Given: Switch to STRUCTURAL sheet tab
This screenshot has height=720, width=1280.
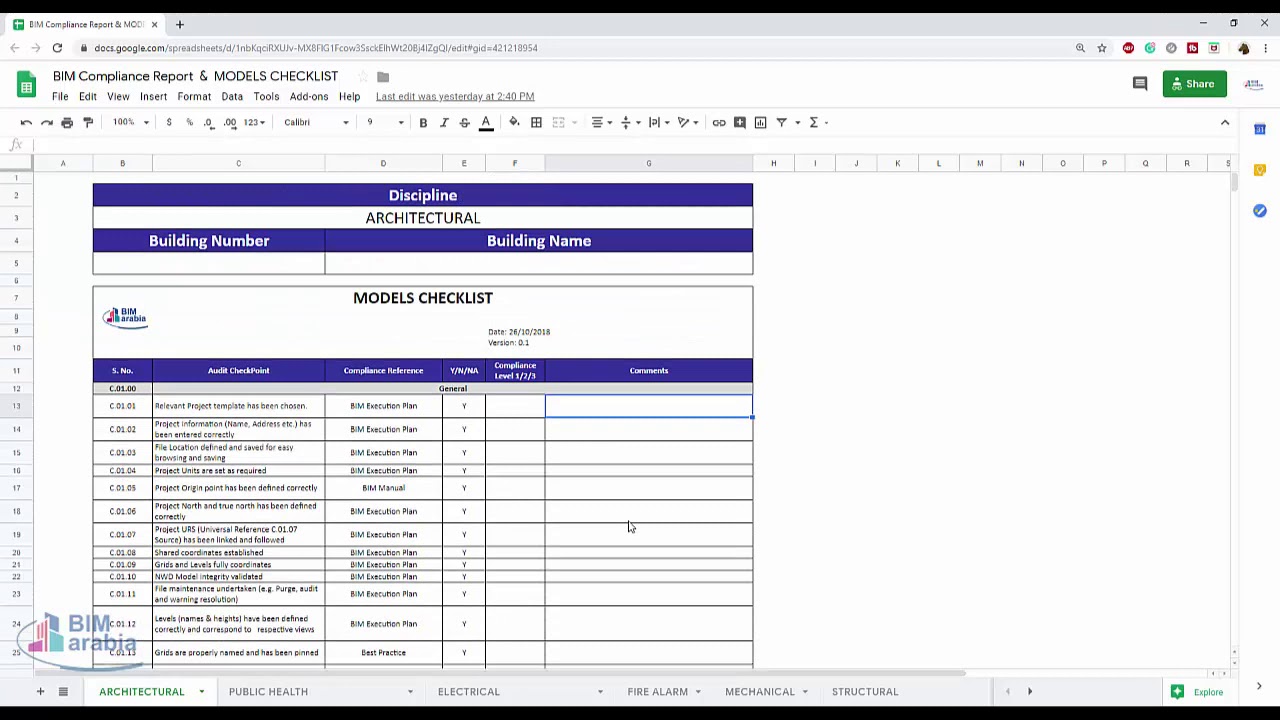Looking at the screenshot, I should tap(865, 691).
